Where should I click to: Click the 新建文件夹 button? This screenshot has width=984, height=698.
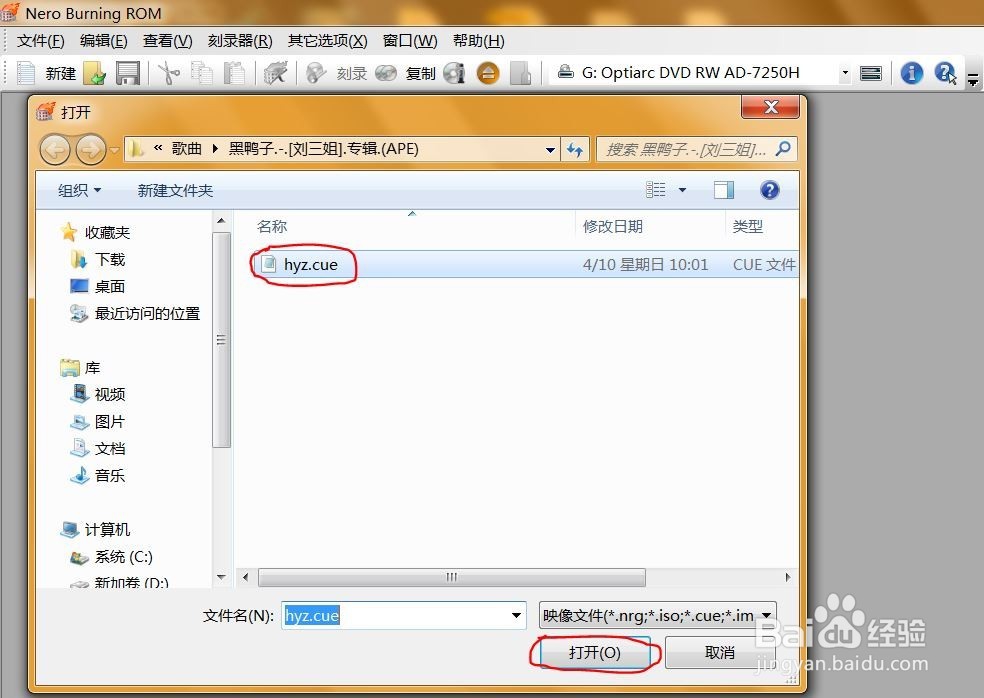[175, 190]
